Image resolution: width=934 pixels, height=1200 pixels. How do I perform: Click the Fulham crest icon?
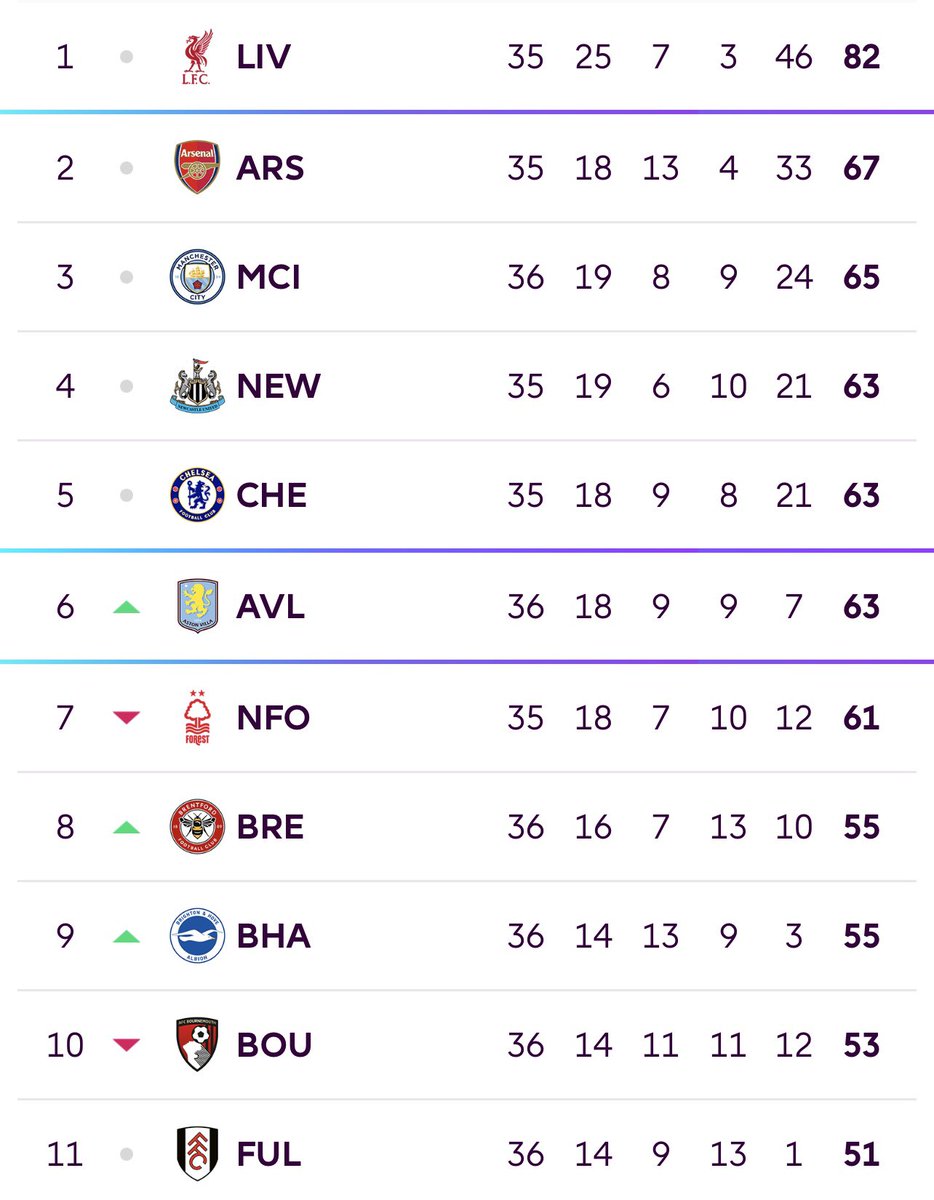click(198, 1155)
